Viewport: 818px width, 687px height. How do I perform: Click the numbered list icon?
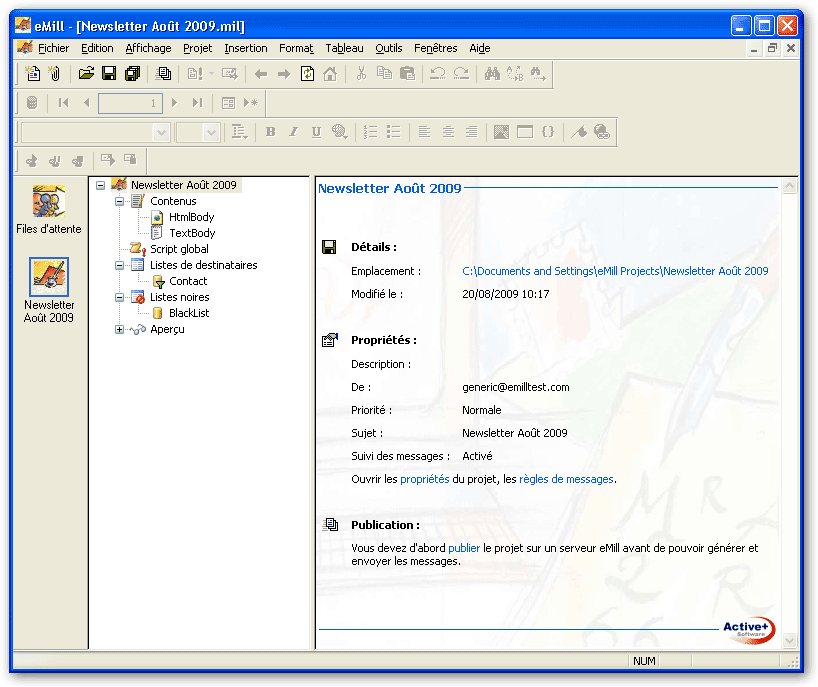point(370,132)
